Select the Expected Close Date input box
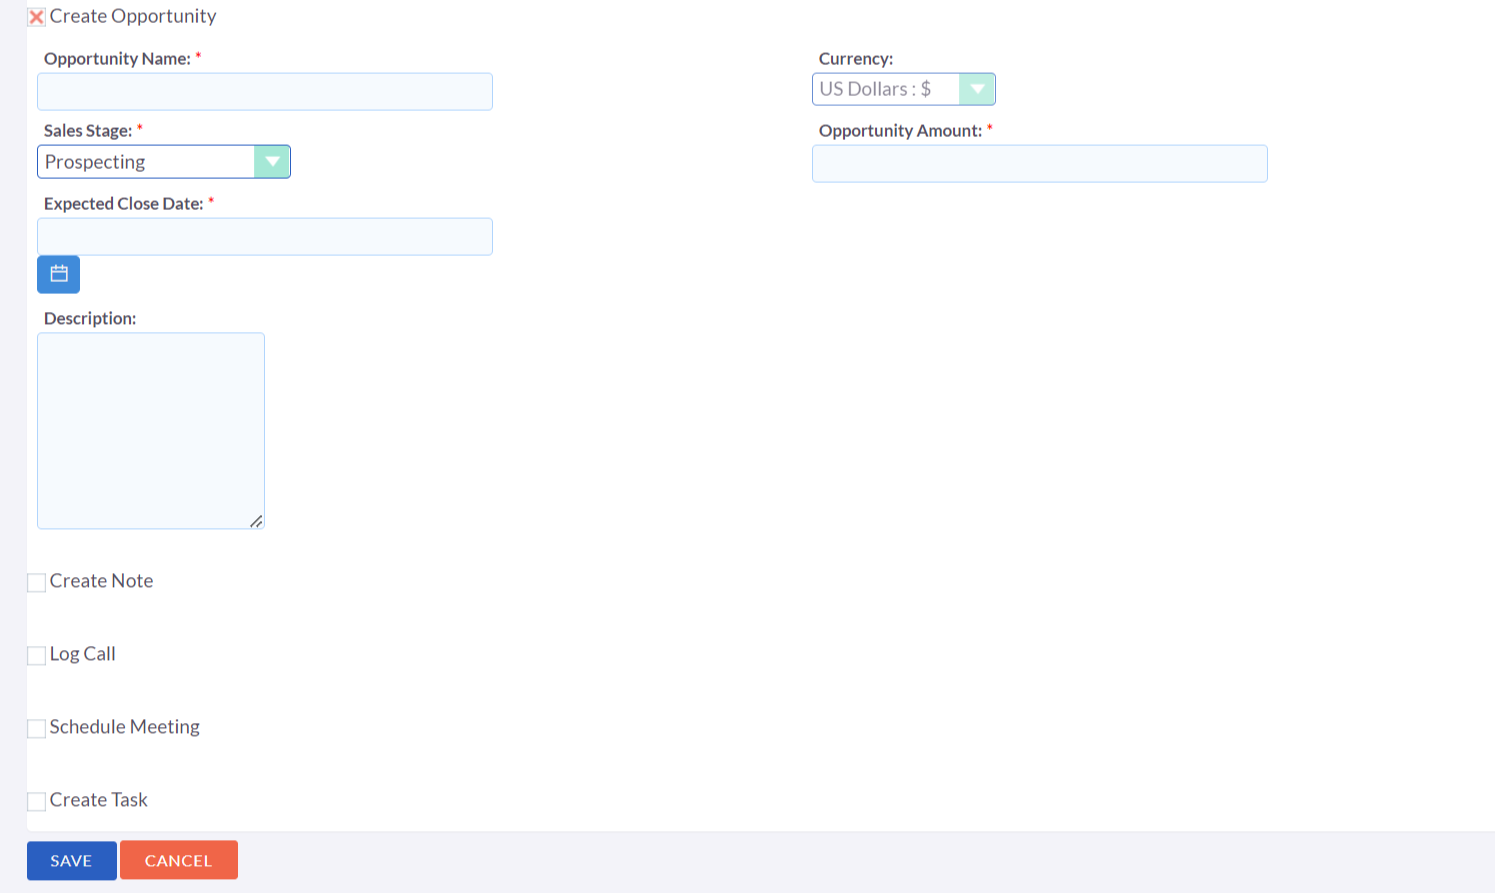The image size is (1495, 893). click(x=265, y=237)
